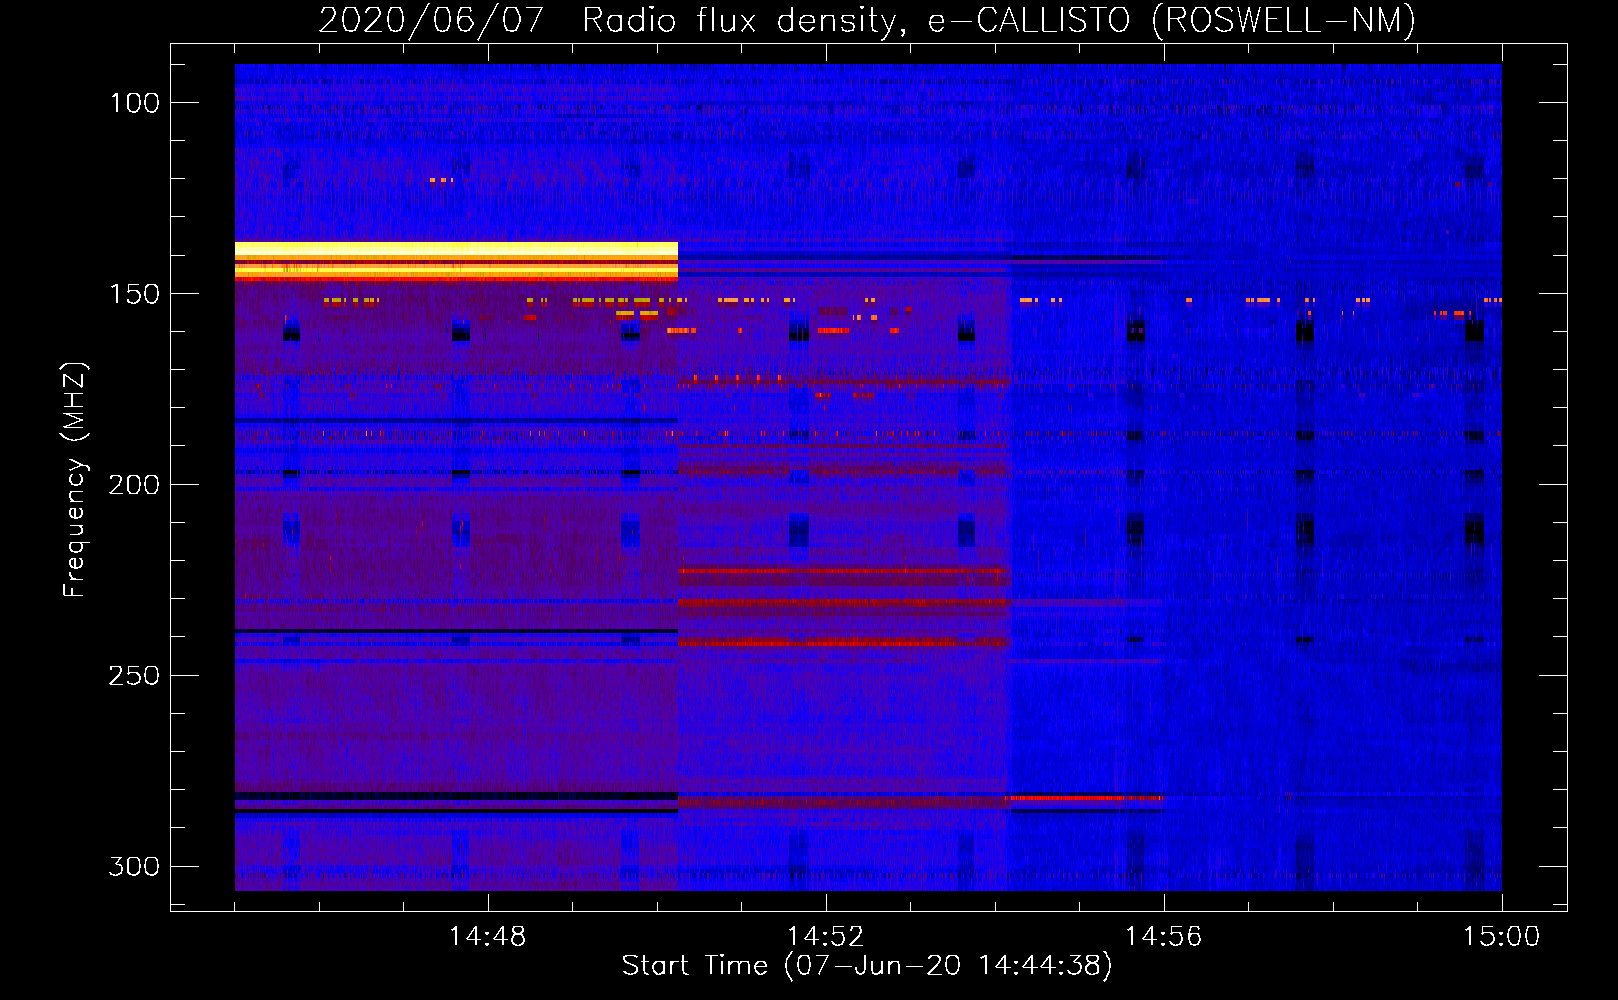Click the short red band near 282 MHz after 14:54
The height and width of the screenshot is (1000, 1618).
[1086, 798]
